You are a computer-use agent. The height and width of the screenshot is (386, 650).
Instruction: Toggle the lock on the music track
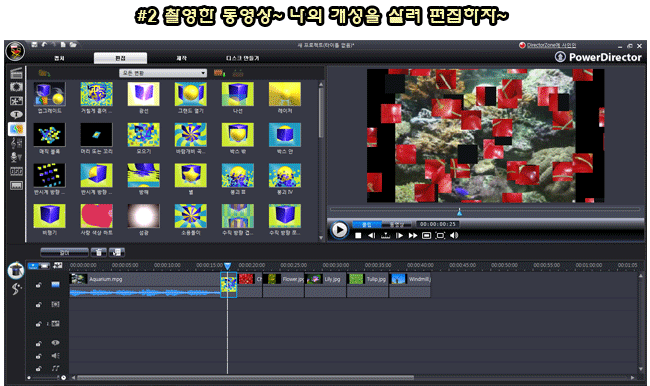click(x=38, y=368)
